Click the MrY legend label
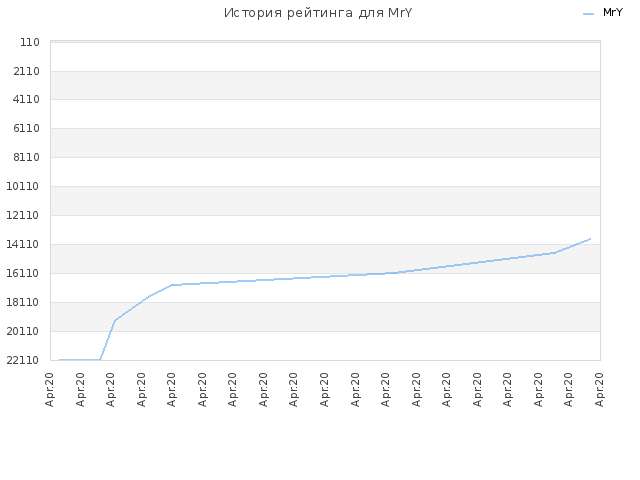 point(613,13)
